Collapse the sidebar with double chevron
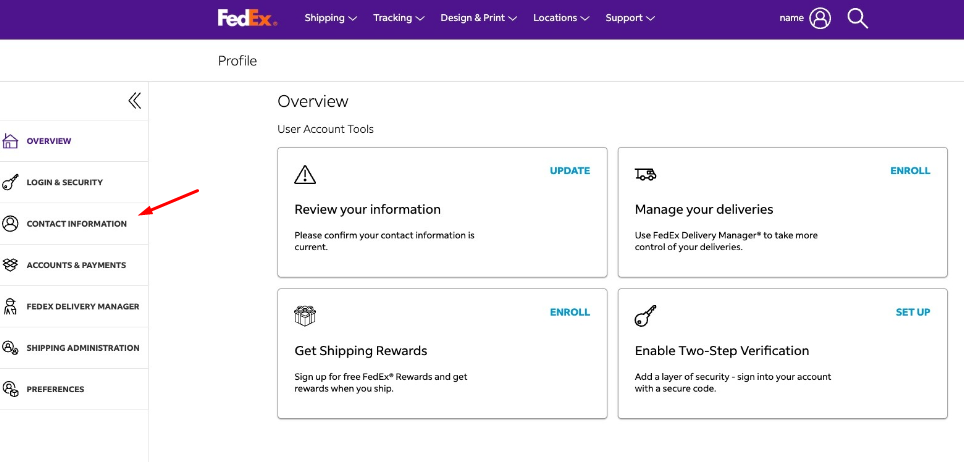 click(134, 100)
